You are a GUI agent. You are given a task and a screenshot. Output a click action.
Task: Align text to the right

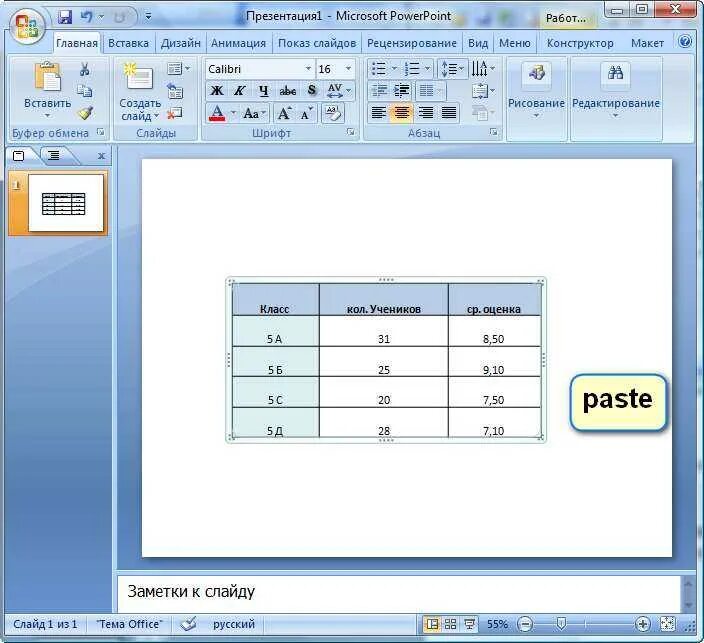[425, 113]
